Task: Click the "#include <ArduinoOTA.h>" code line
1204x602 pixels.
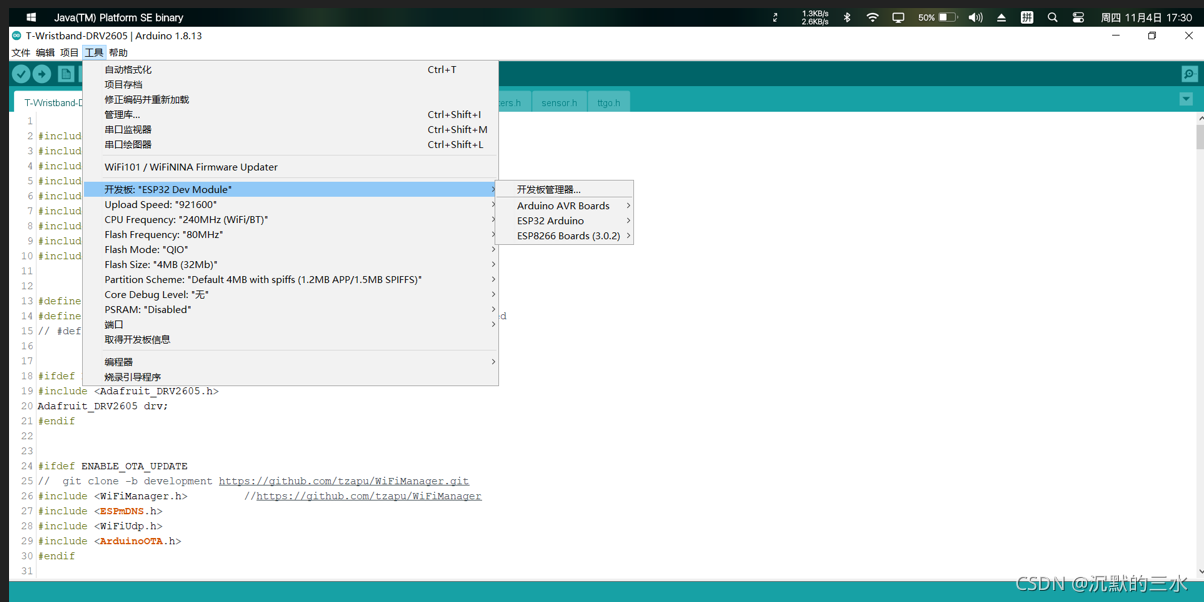Action: point(109,541)
